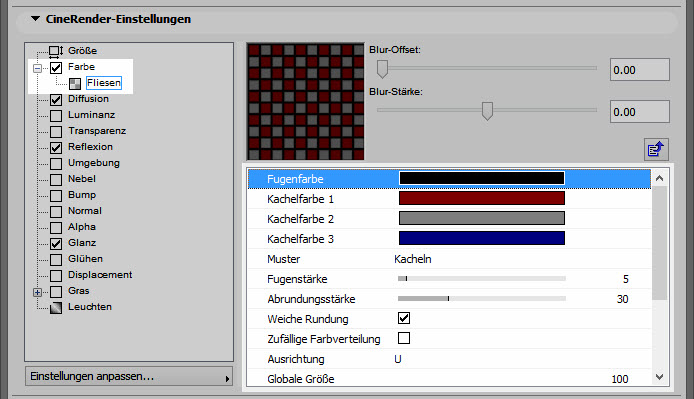Enable the Gras channel checkbox
The image size is (694, 399).
point(56,291)
